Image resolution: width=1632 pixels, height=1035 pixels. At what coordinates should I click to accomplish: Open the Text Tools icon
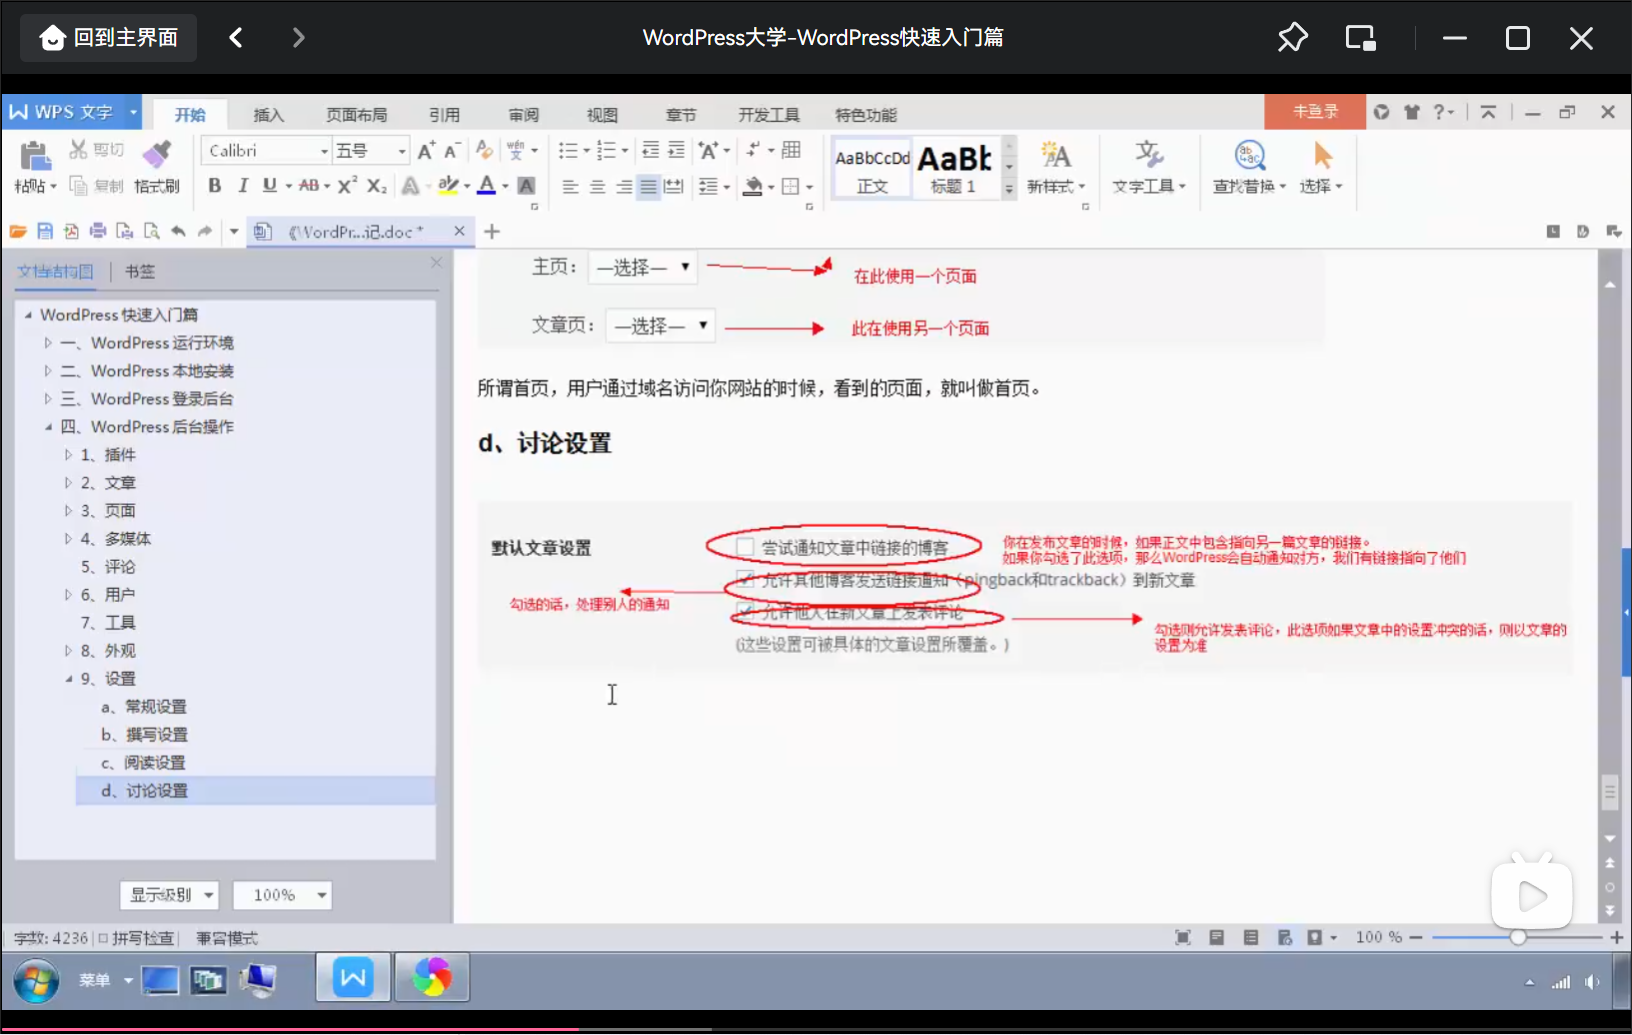click(1149, 167)
